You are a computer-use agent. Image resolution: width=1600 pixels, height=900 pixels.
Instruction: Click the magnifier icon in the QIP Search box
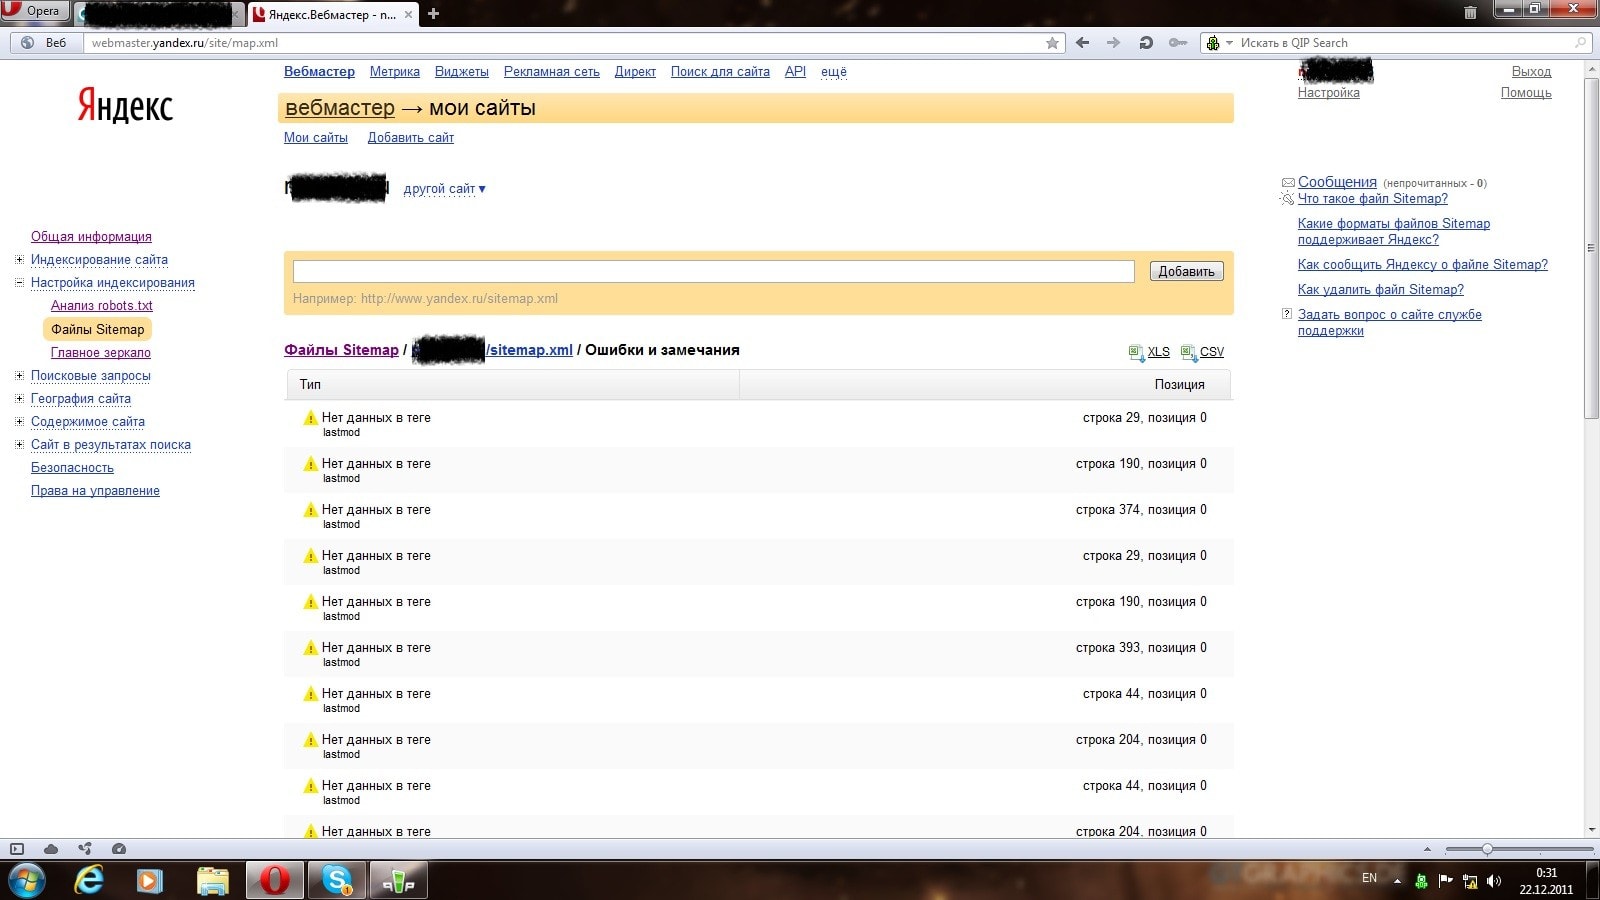(x=1580, y=43)
